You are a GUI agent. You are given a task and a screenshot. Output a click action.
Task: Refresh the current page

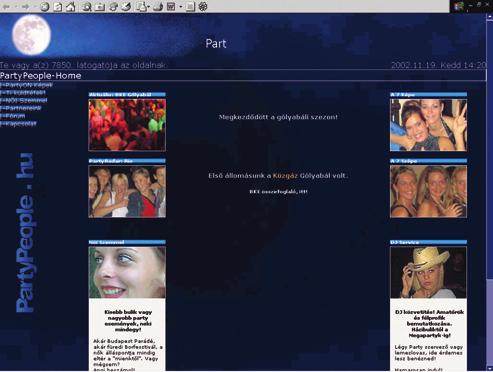point(58,7)
